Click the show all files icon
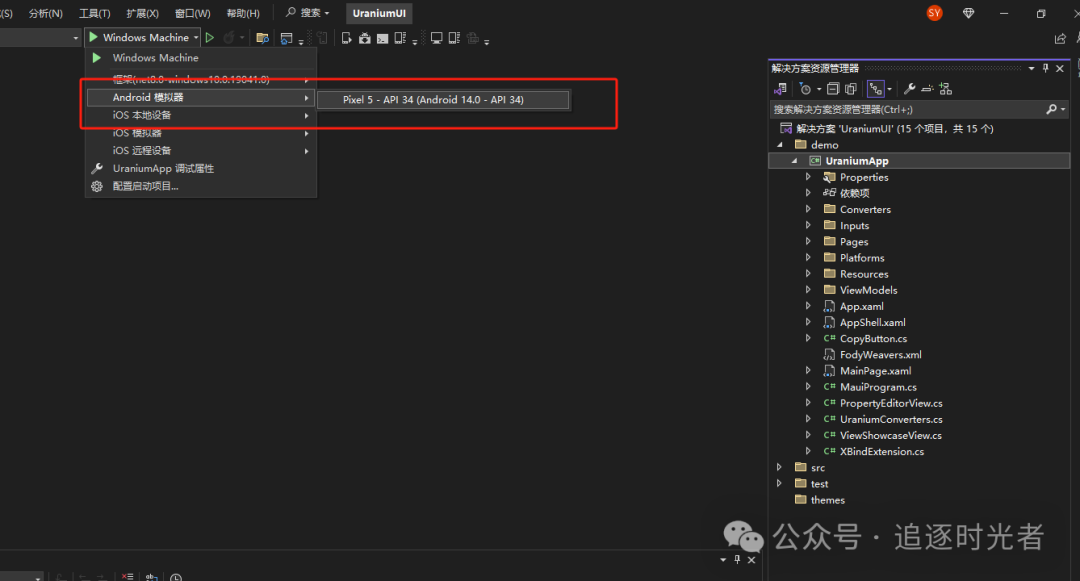 851,89
